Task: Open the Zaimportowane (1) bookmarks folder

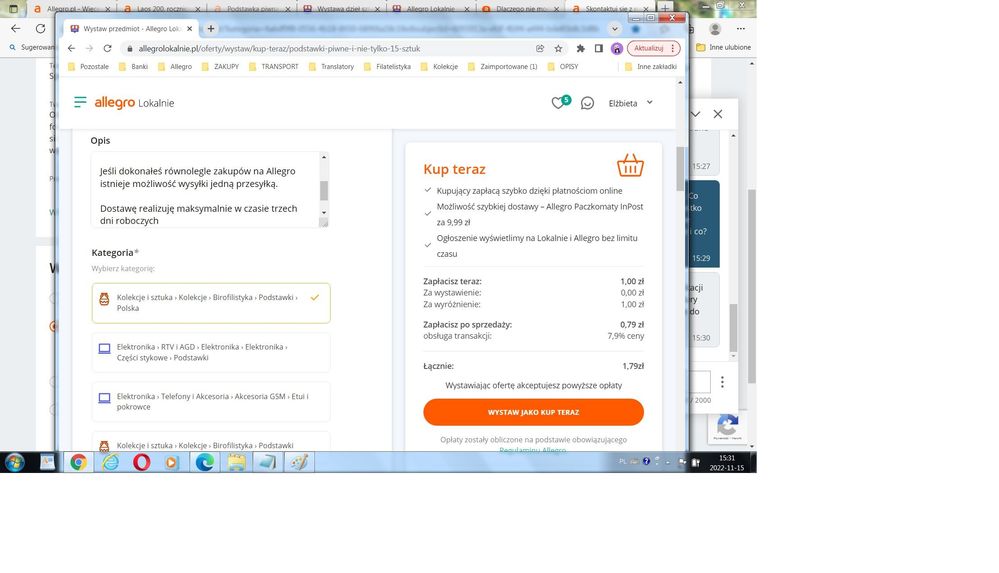Action: point(502,66)
